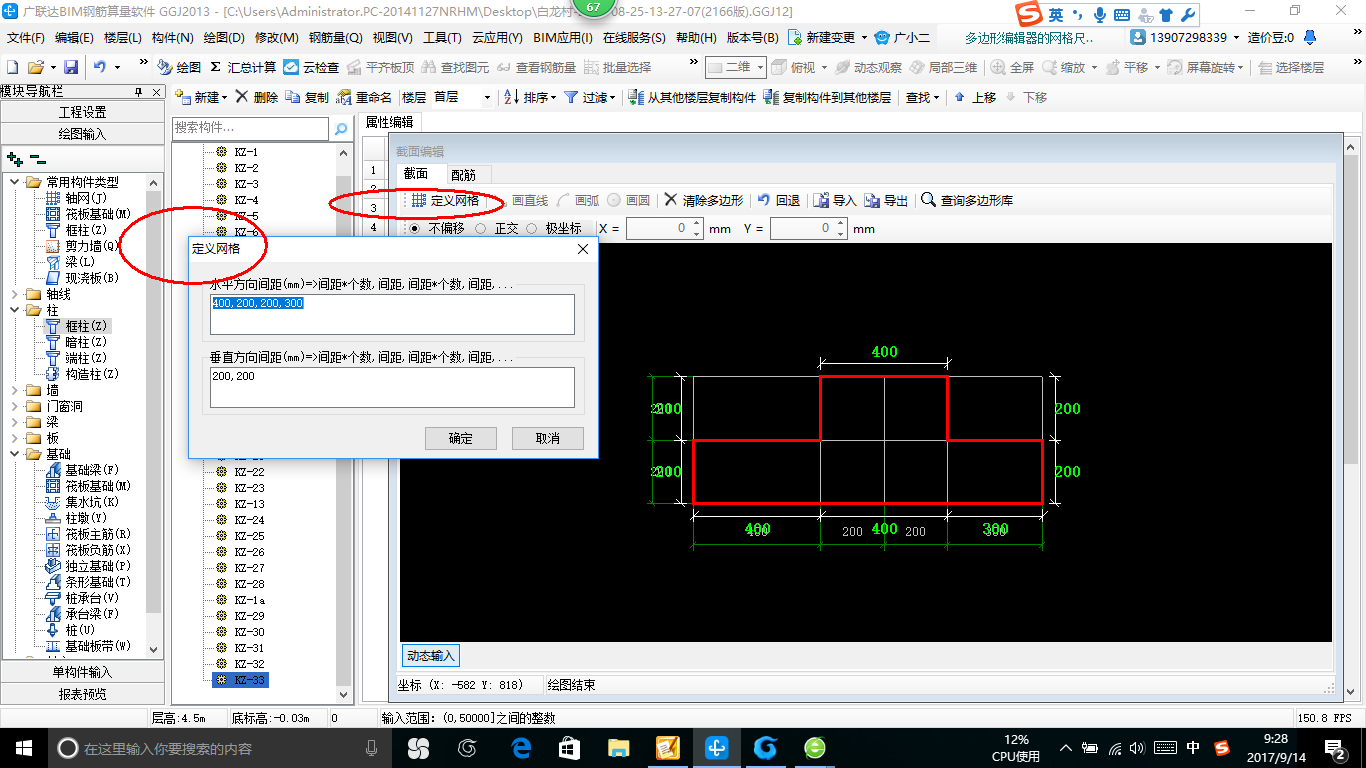1366x768 pixels.
Task: Confirm the grid with 确定
Action: pos(461,439)
